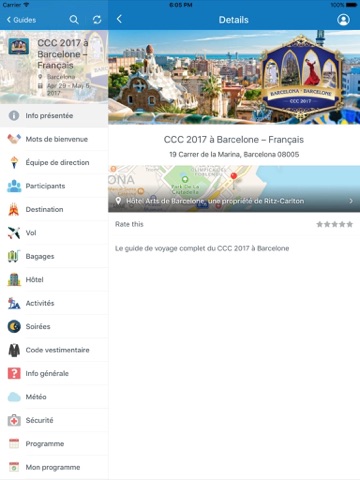The width and height of the screenshot is (360, 480).
Task: Open the search magnifier icon
Action: (x=74, y=20)
